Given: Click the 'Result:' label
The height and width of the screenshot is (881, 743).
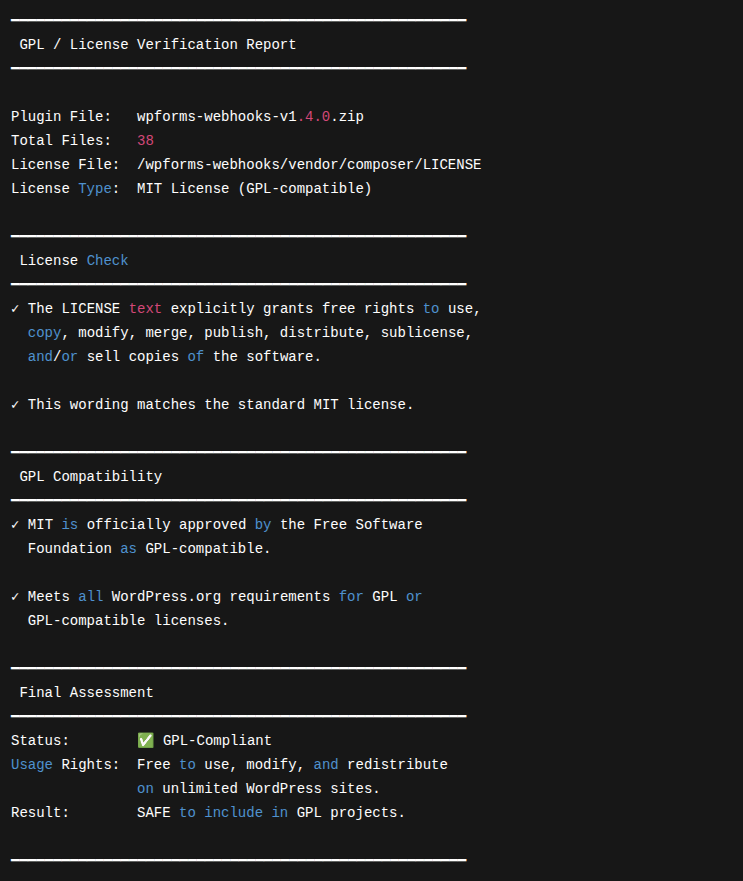Looking at the screenshot, I should pyautogui.click(x=40, y=813).
